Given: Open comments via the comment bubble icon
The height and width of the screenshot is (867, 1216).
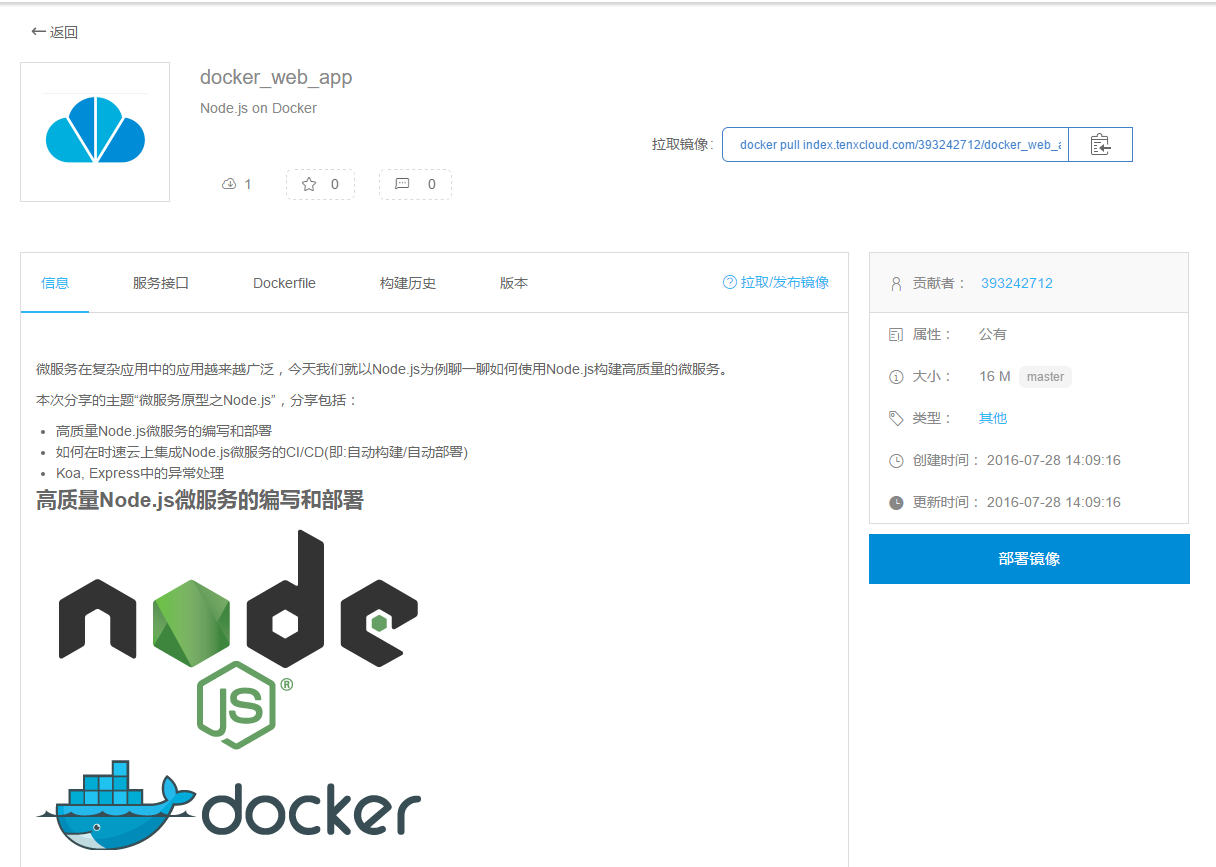Looking at the screenshot, I should [403, 184].
